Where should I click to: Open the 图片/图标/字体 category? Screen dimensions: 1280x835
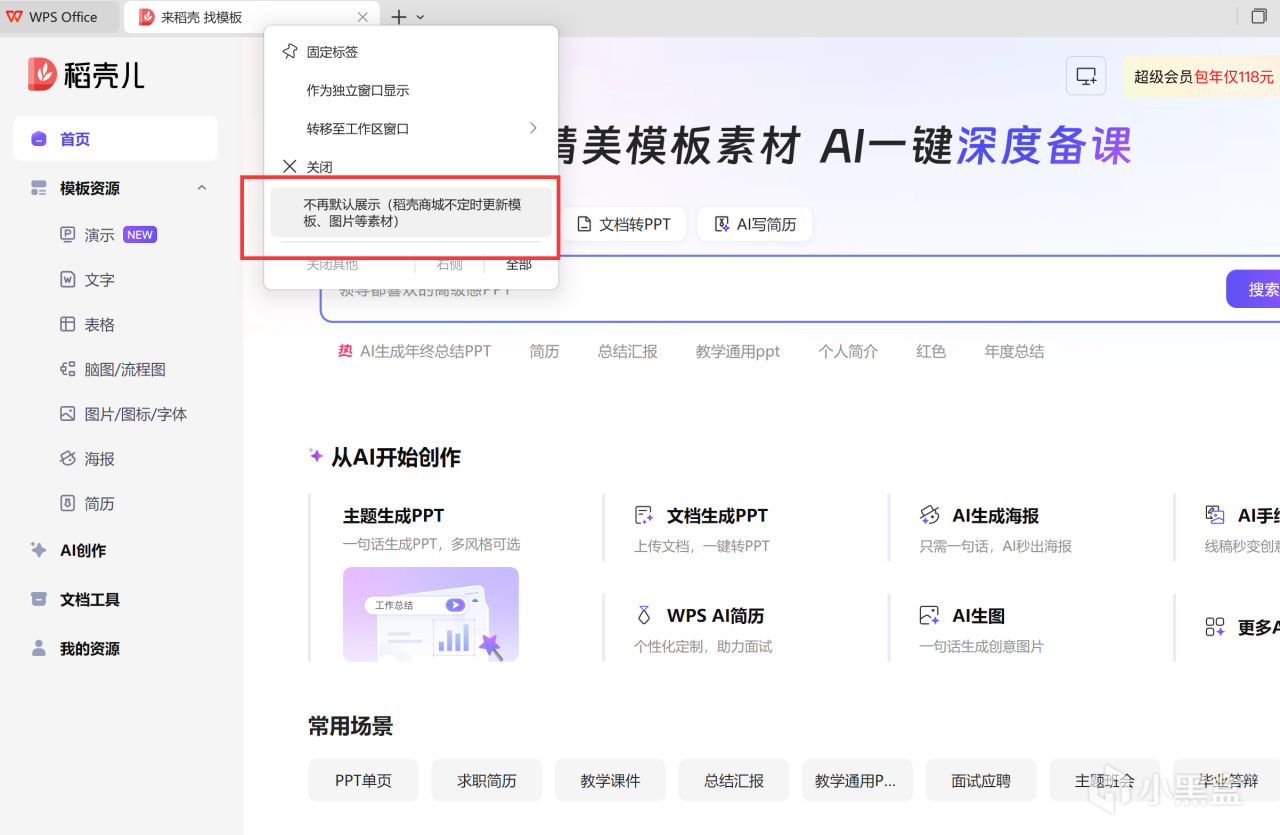(x=123, y=414)
